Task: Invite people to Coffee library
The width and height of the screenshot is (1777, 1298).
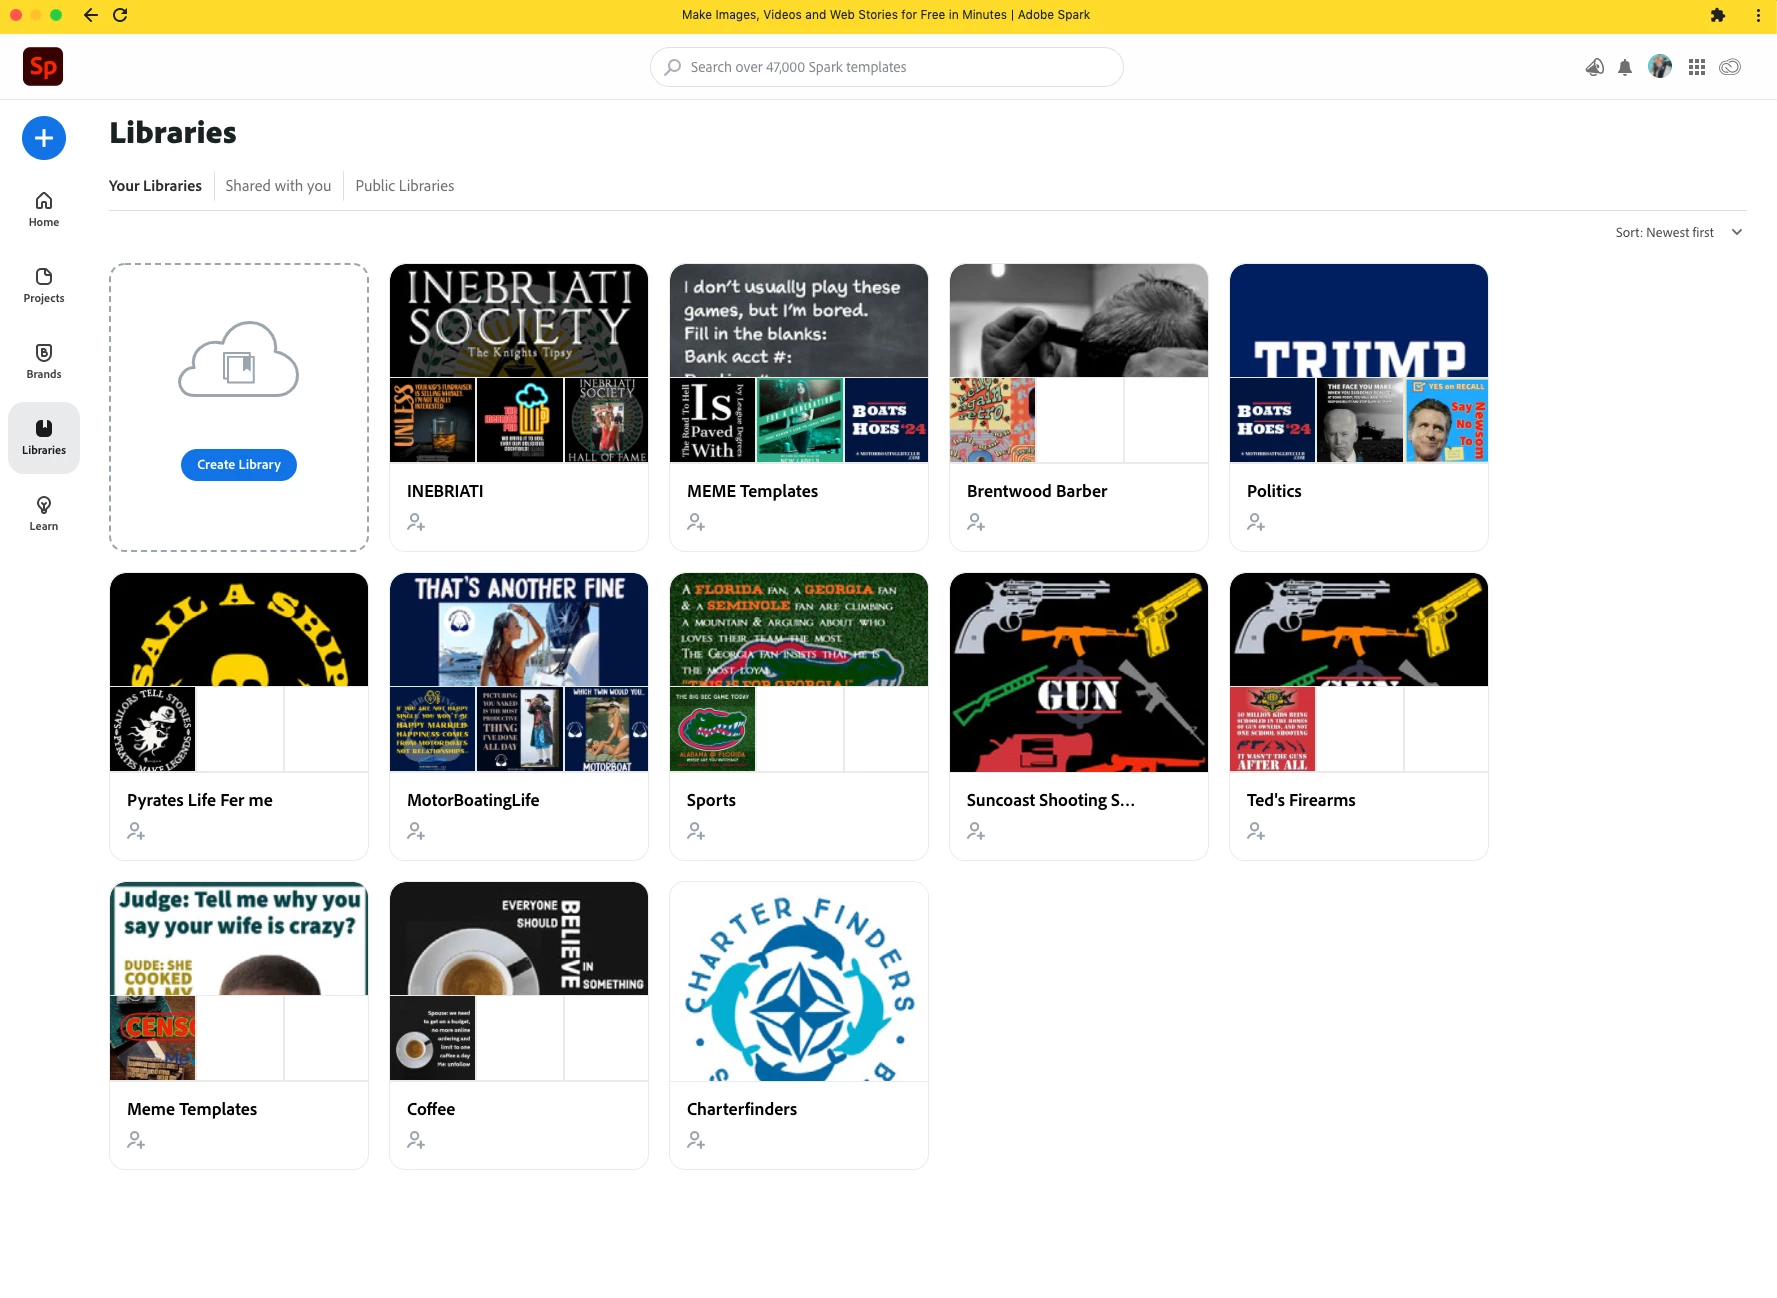Action: (x=416, y=1140)
